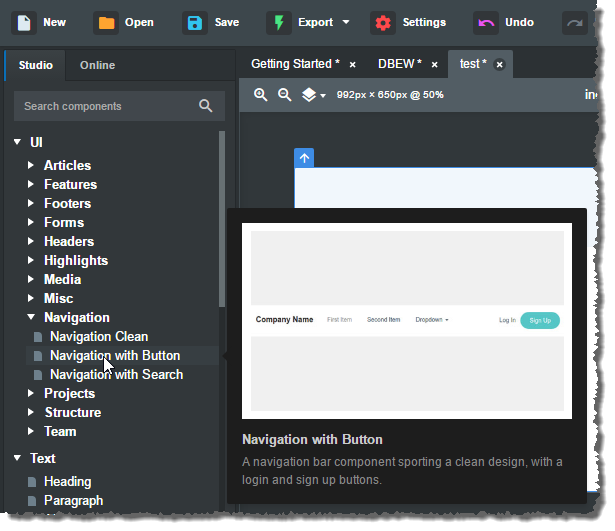Click the Settings gear icon
This screenshot has width=615, height=531.
[x=382, y=22]
